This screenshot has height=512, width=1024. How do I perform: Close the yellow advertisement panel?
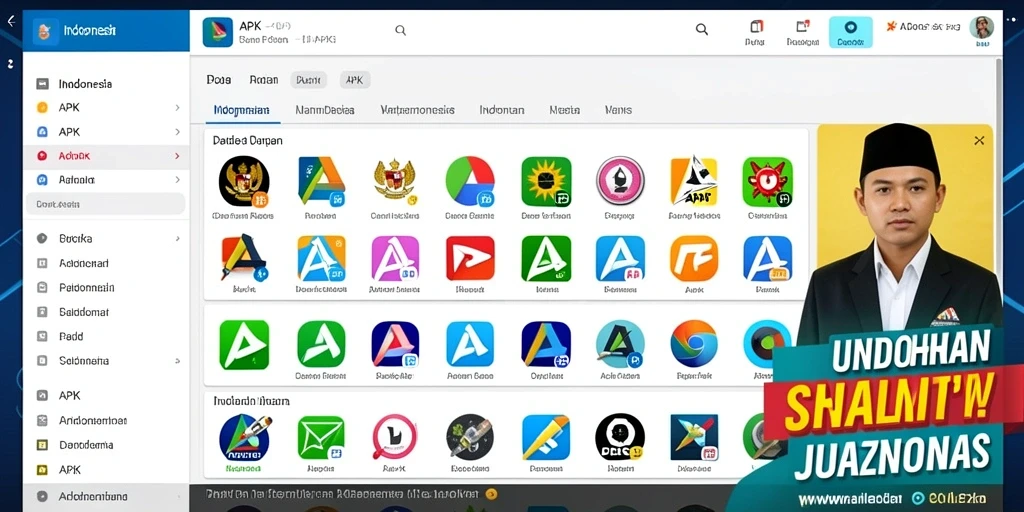[x=979, y=140]
